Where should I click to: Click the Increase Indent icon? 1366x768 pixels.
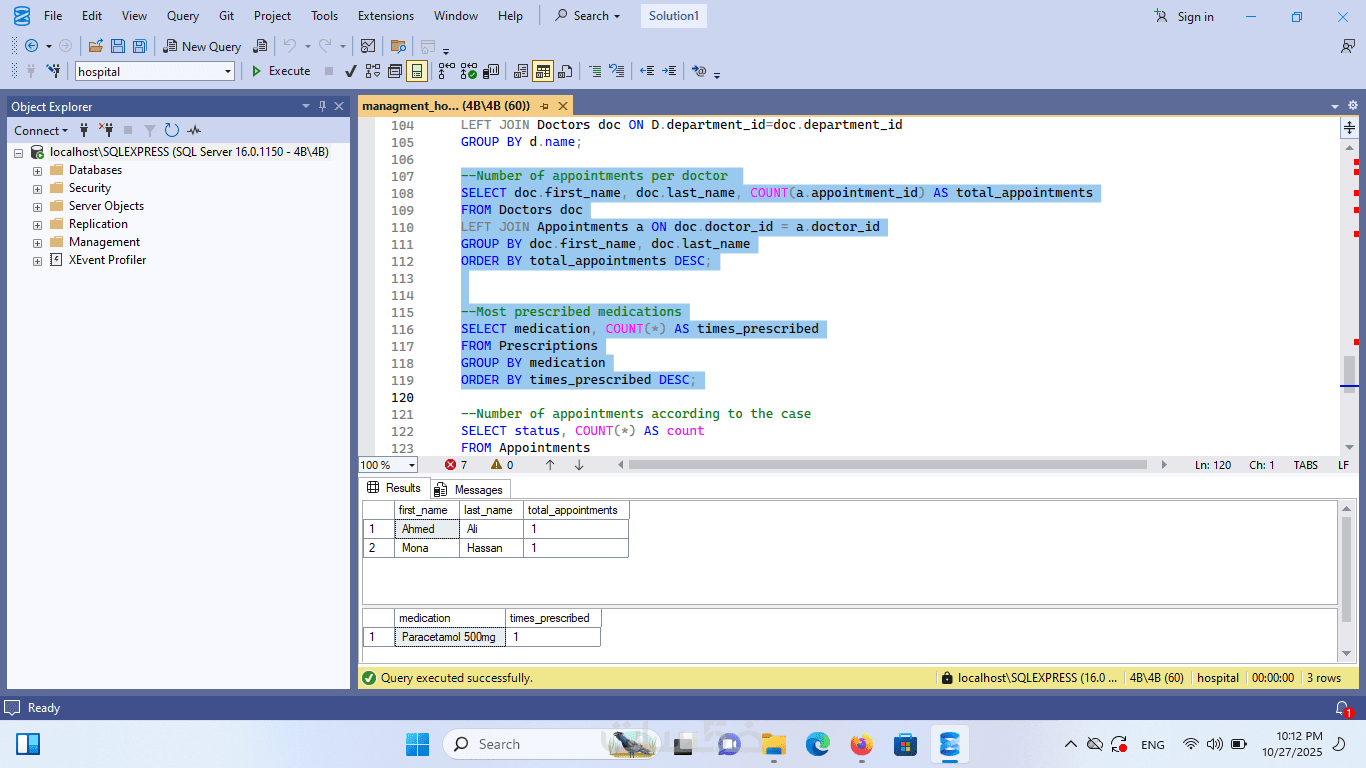(x=669, y=71)
